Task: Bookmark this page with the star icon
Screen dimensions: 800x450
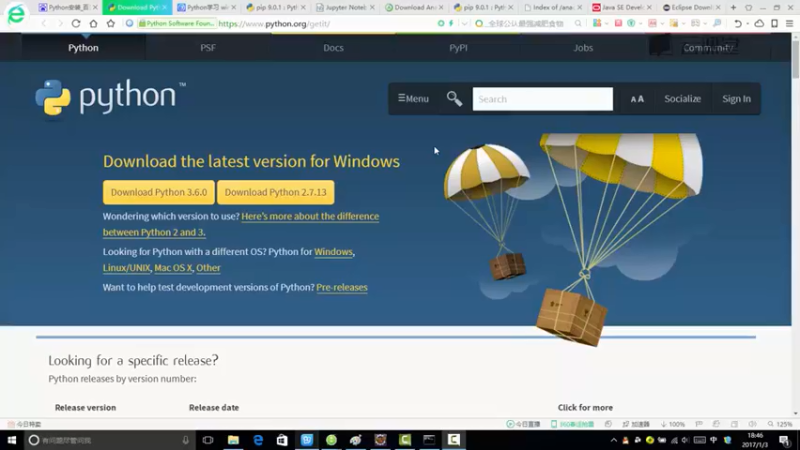Action: 111,23
